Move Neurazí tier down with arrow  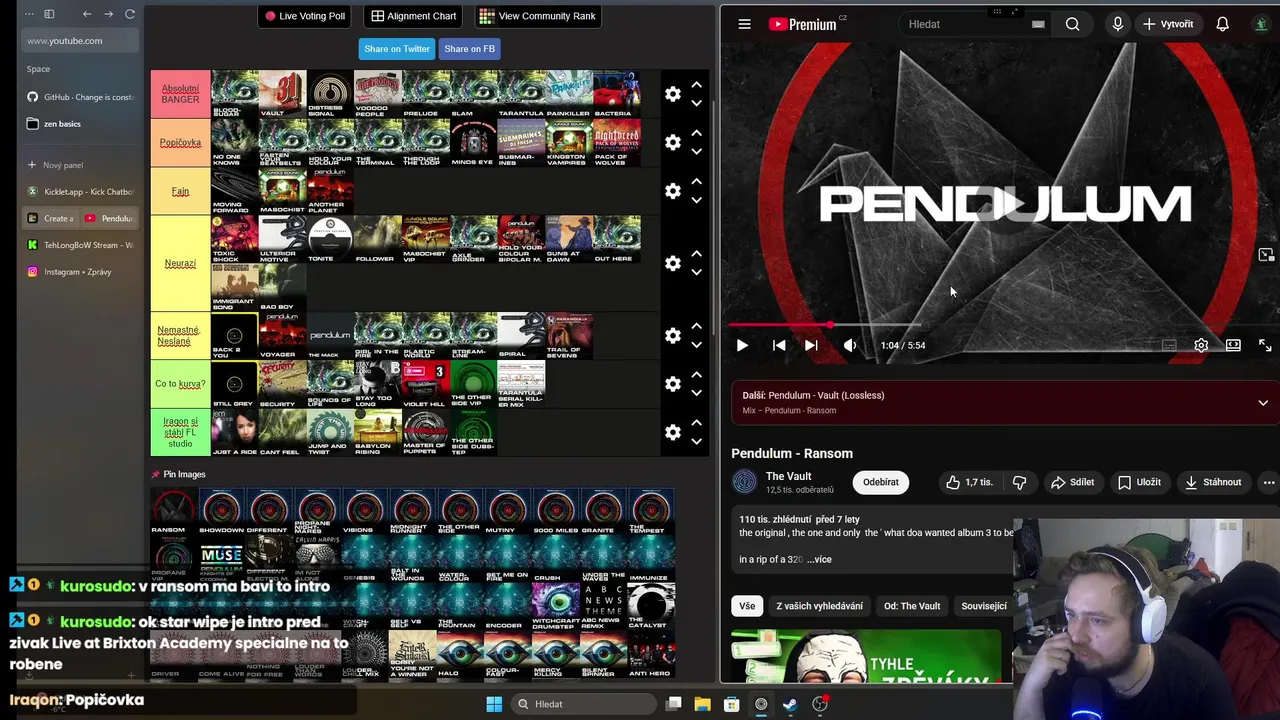click(696, 272)
